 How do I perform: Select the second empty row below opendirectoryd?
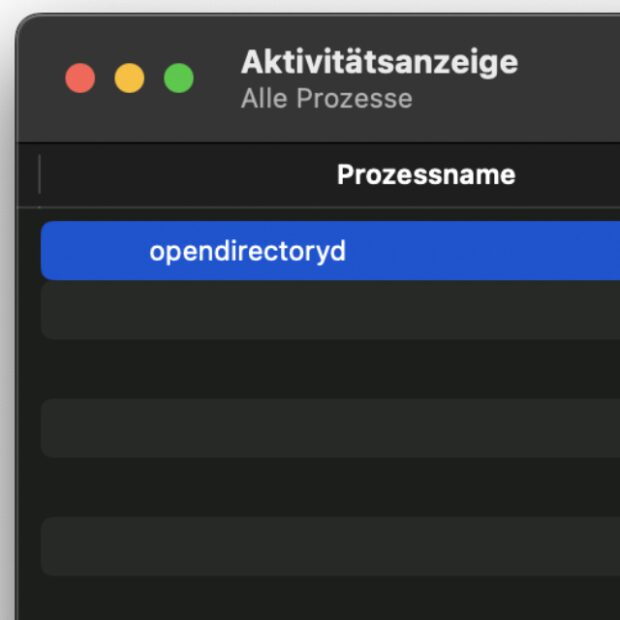pyautogui.click(x=330, y=369)
